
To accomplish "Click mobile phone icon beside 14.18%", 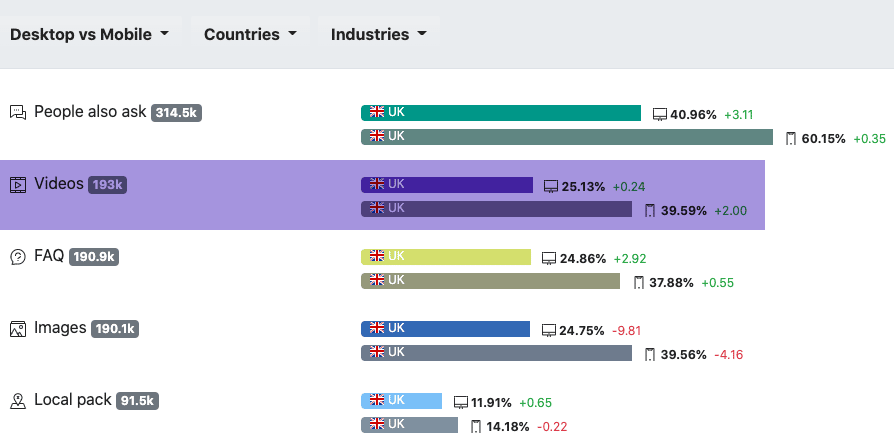I will click(x=477, y=427).
